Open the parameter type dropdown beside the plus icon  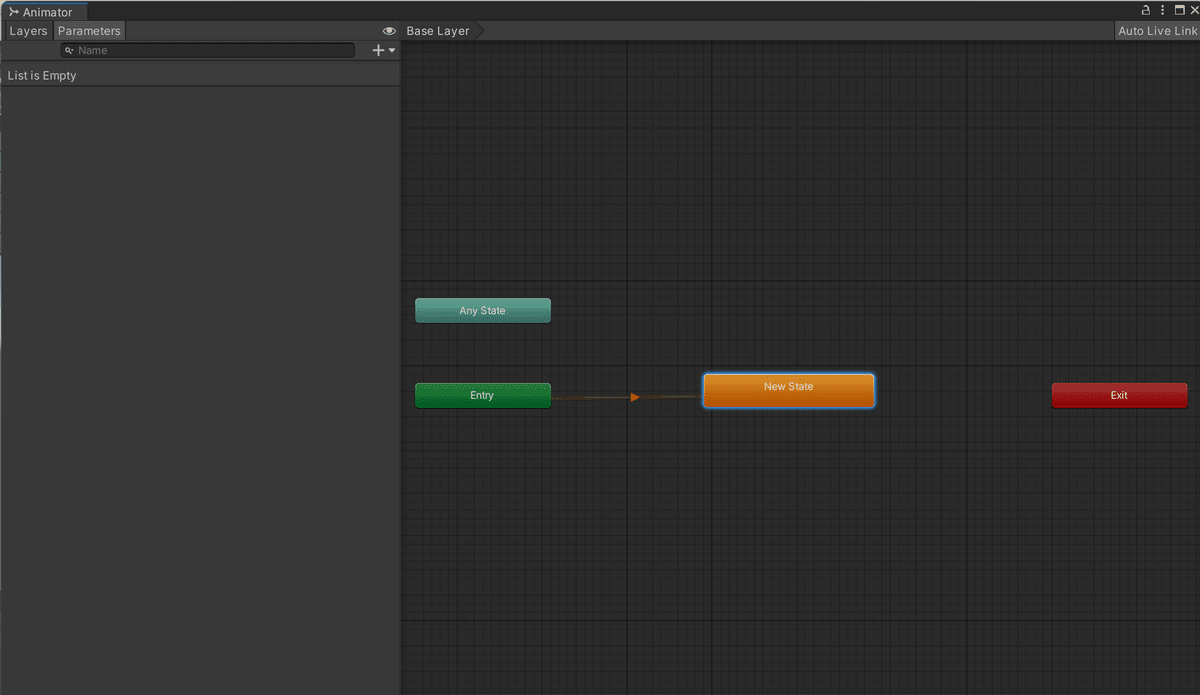391,49
